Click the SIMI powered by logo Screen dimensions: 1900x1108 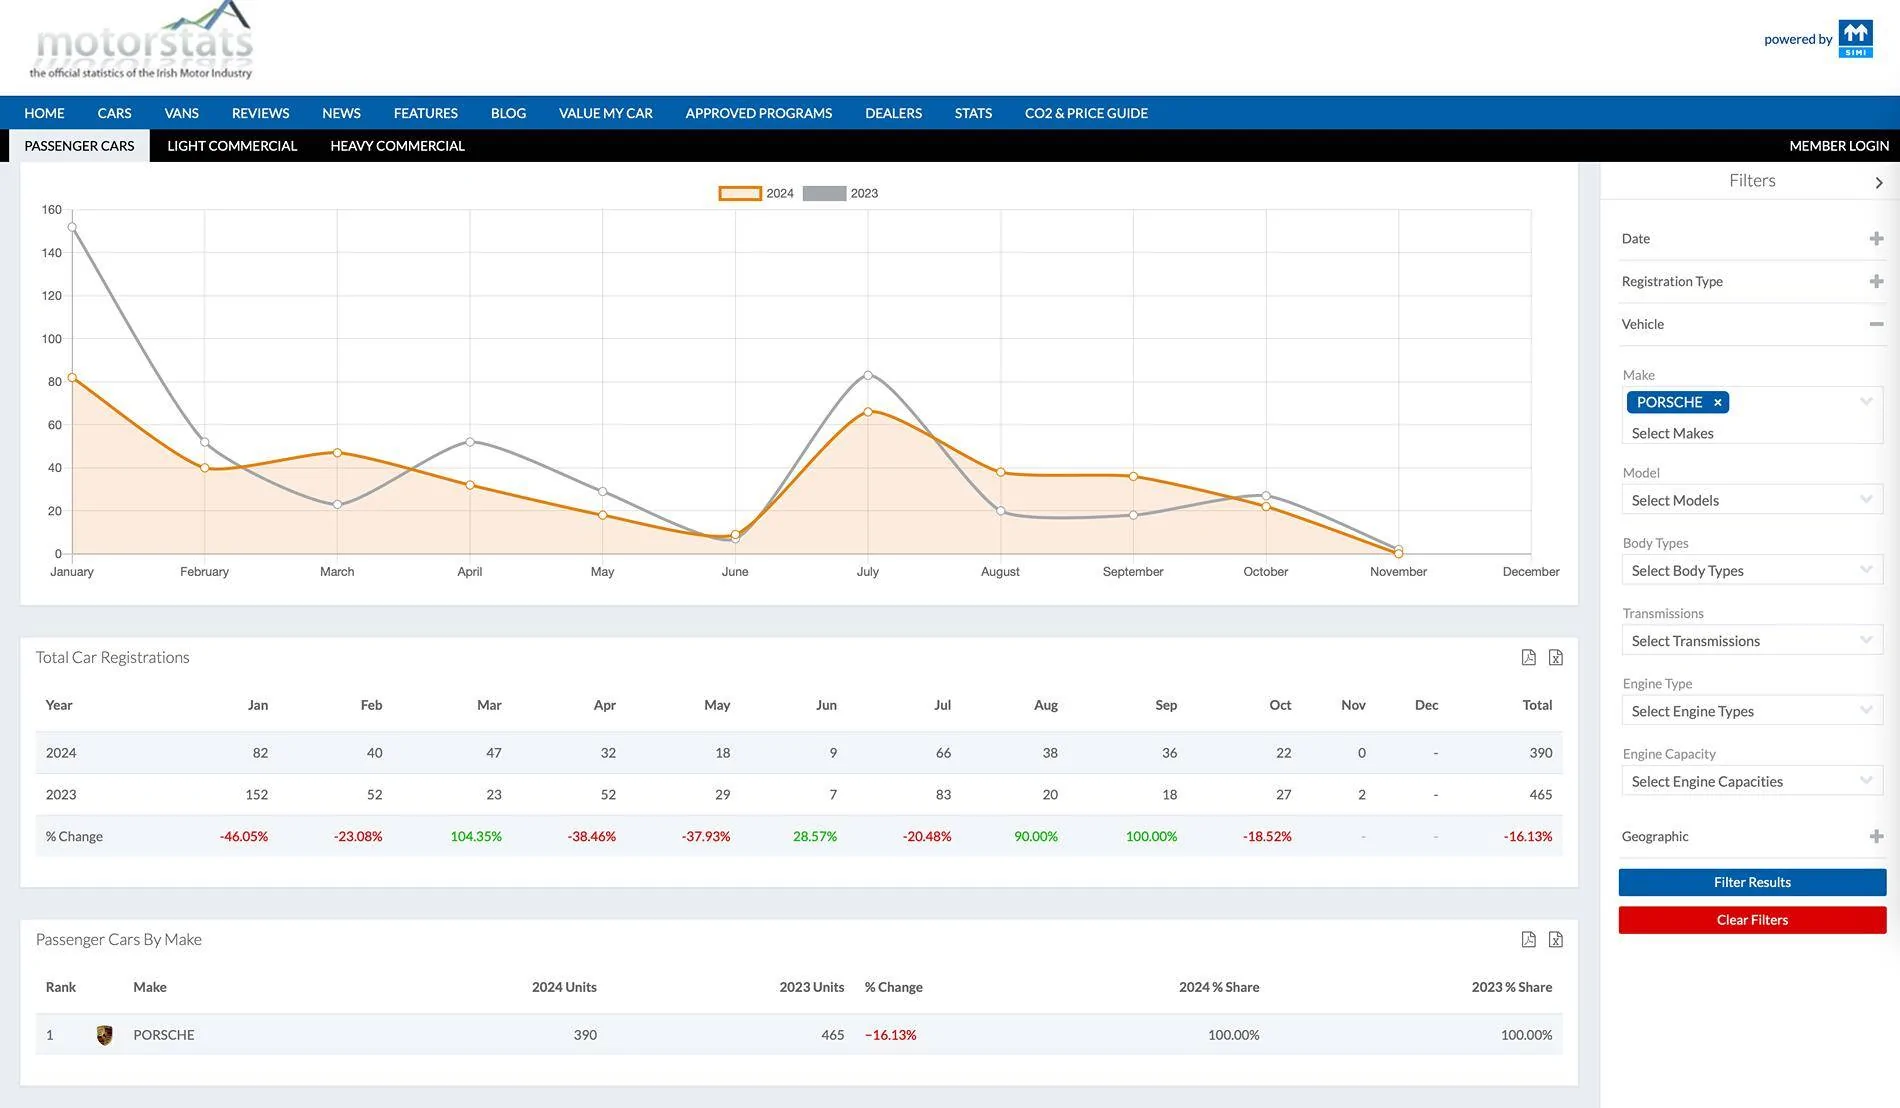(x=1855, y=39)
